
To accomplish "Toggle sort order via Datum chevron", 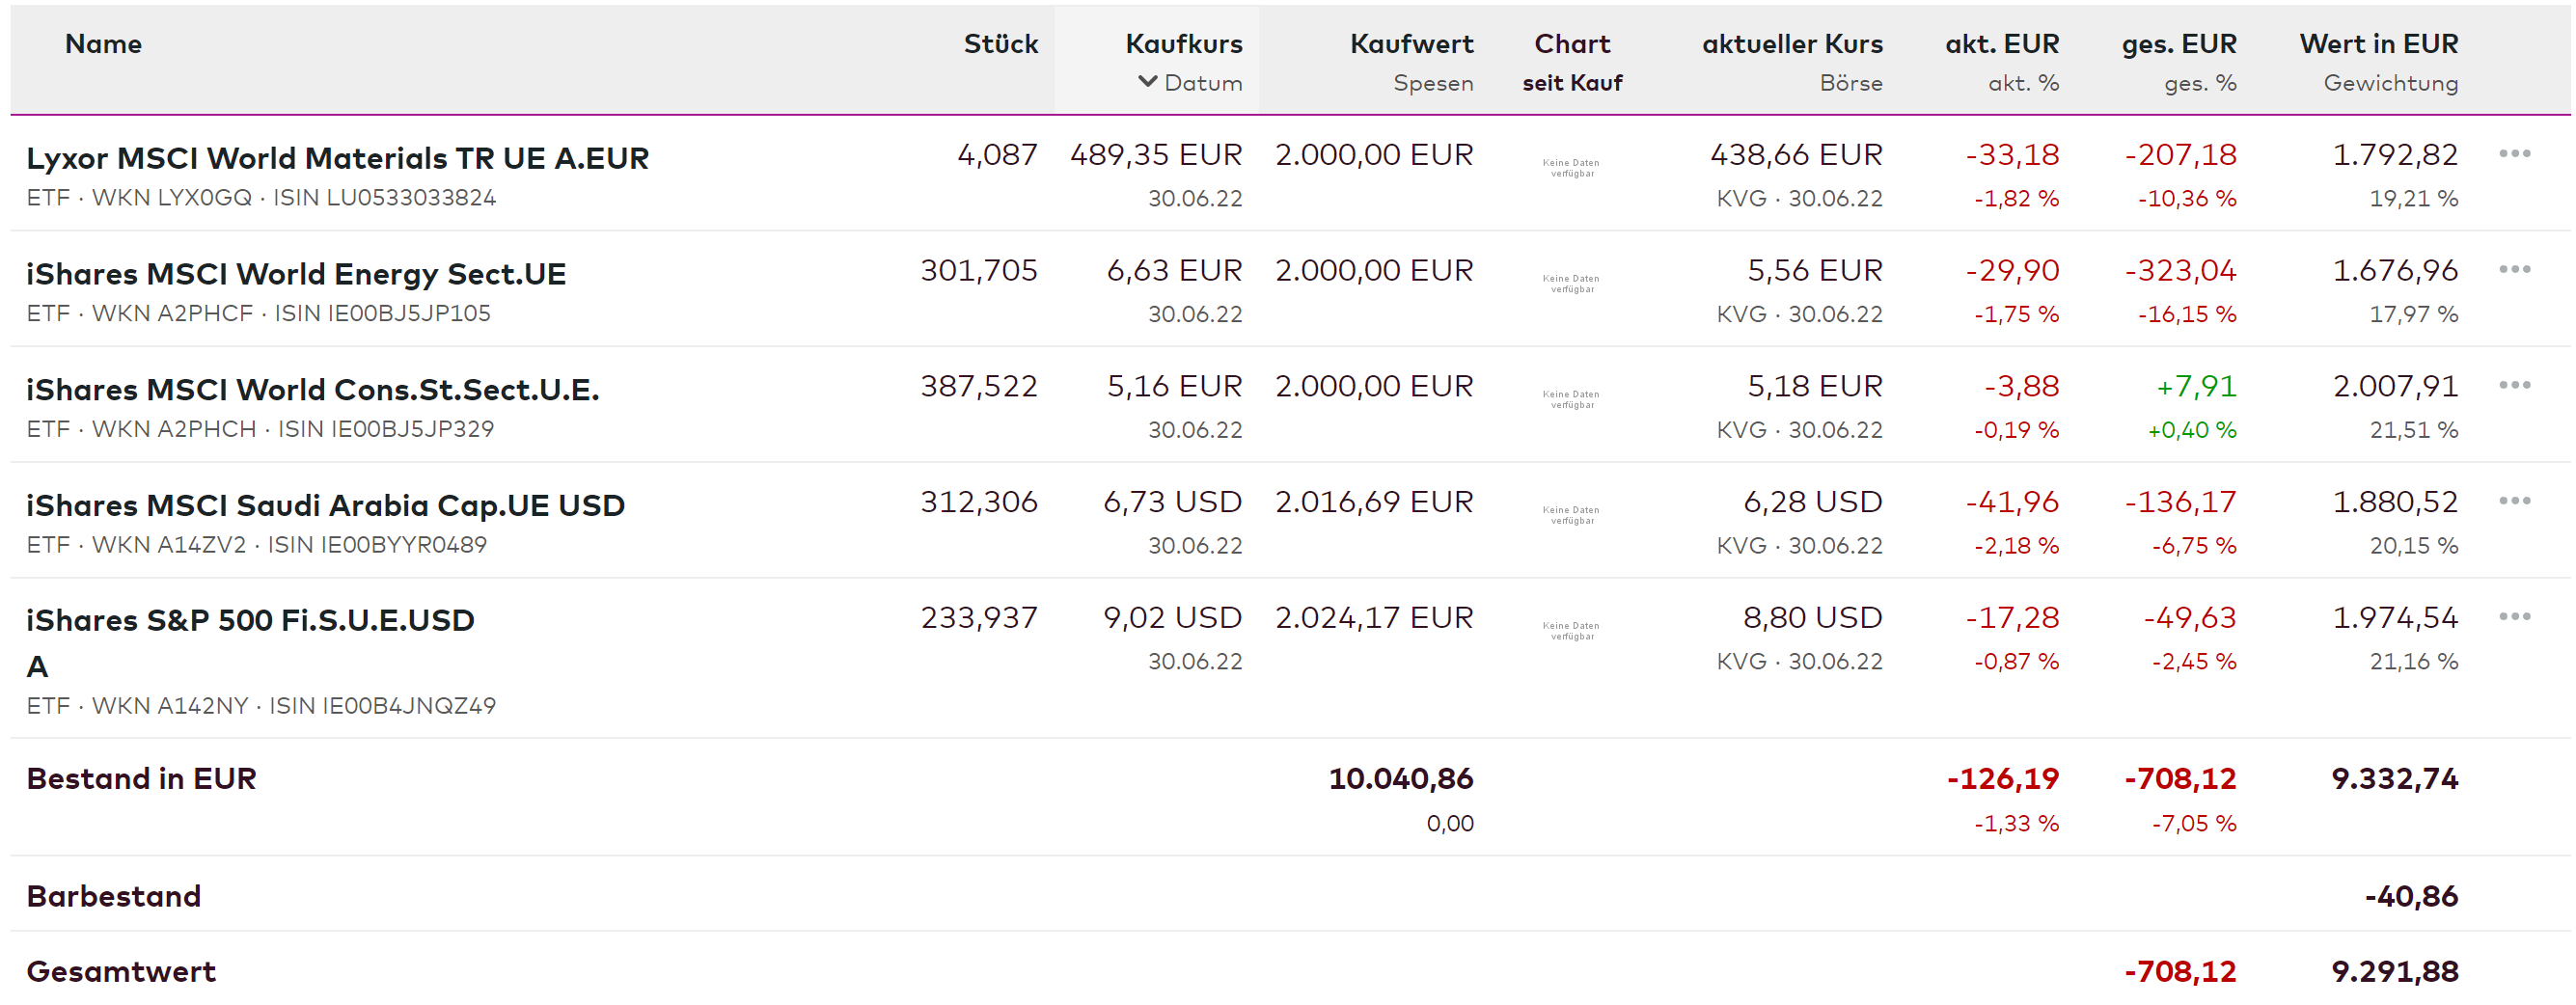I will pyautogui.click(x=1148, y=82).
